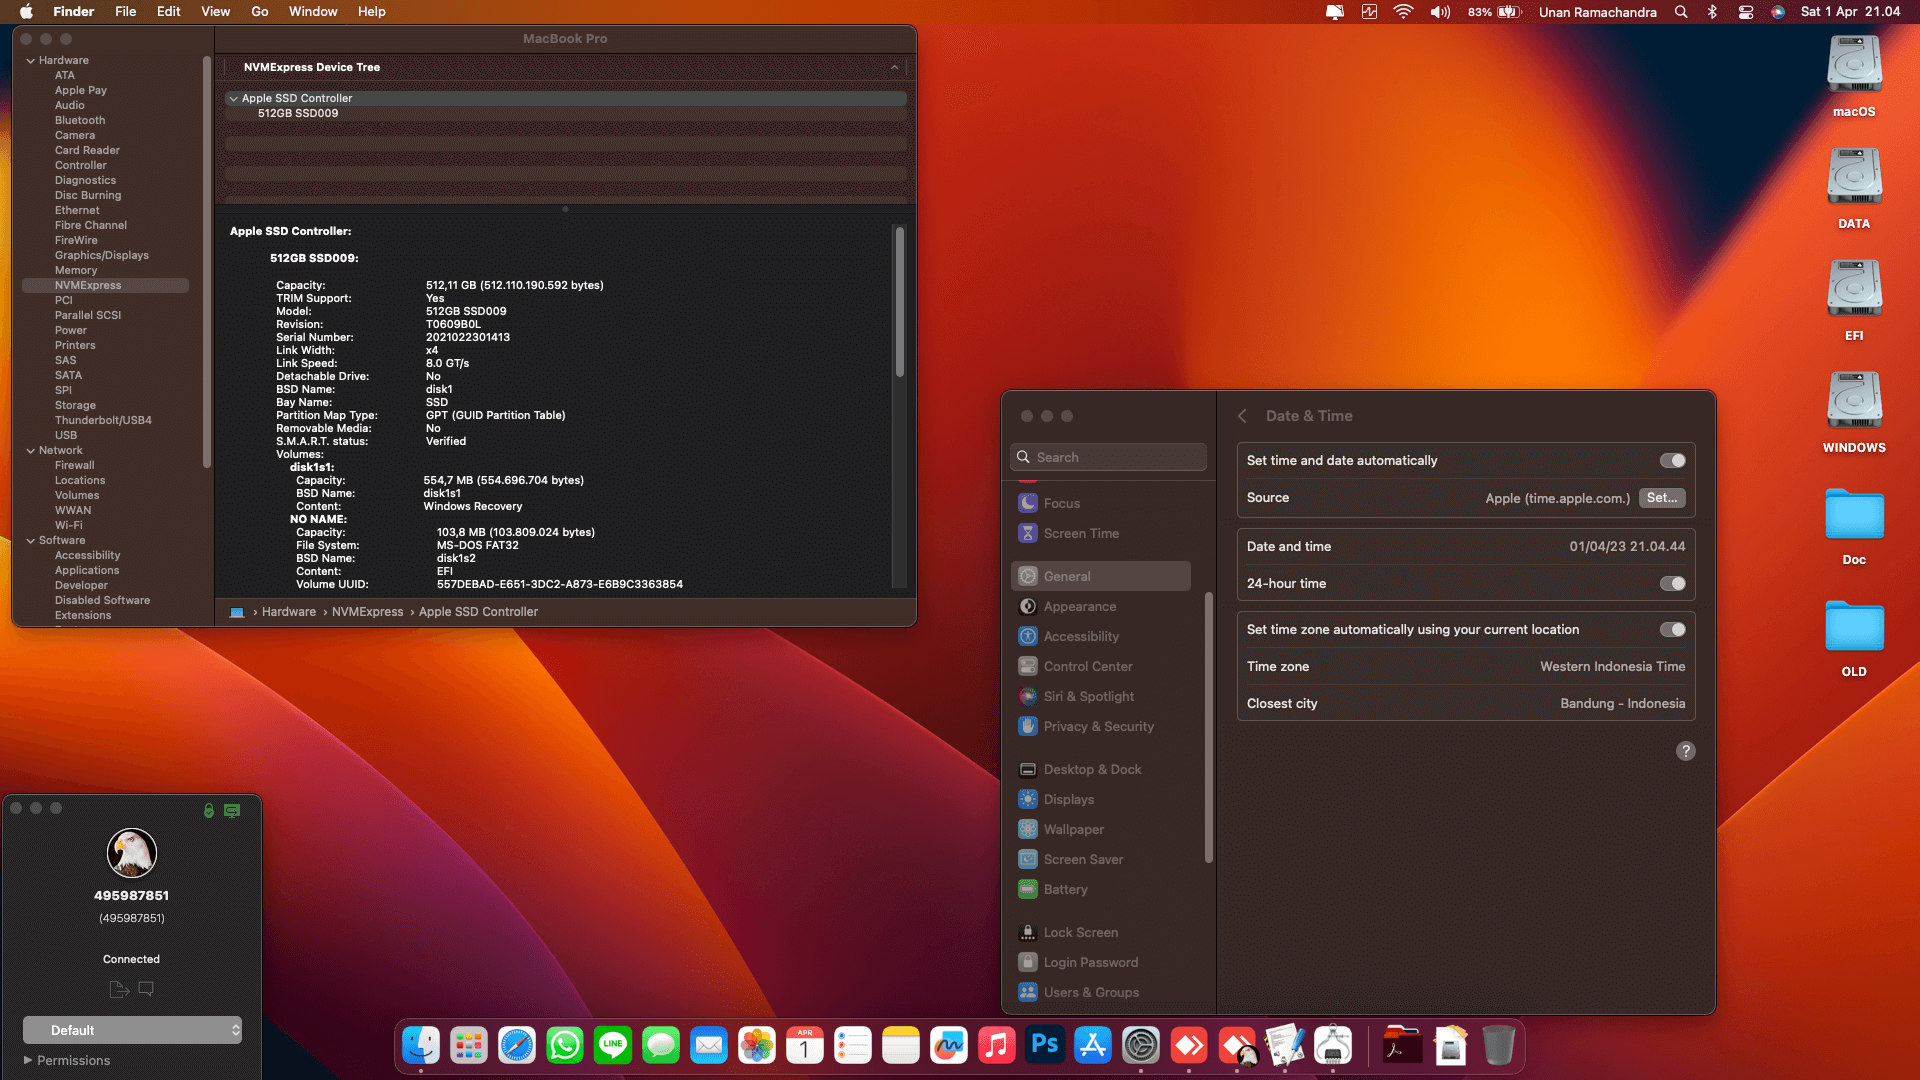Click the file transfer icon in the AnyDesk session
The width and height of the screenshot is (1920, 1080).
118,988
